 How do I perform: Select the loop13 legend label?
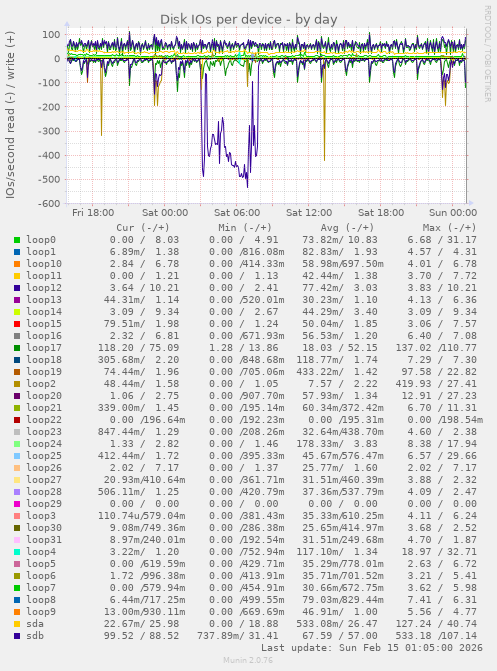click(x=44, y=300)
